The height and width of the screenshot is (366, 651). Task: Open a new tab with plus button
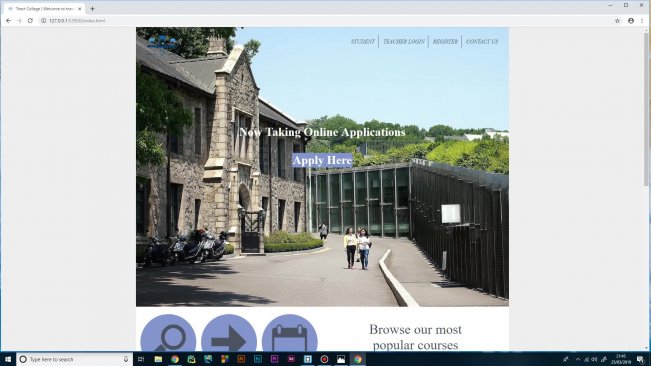[92, 8]
